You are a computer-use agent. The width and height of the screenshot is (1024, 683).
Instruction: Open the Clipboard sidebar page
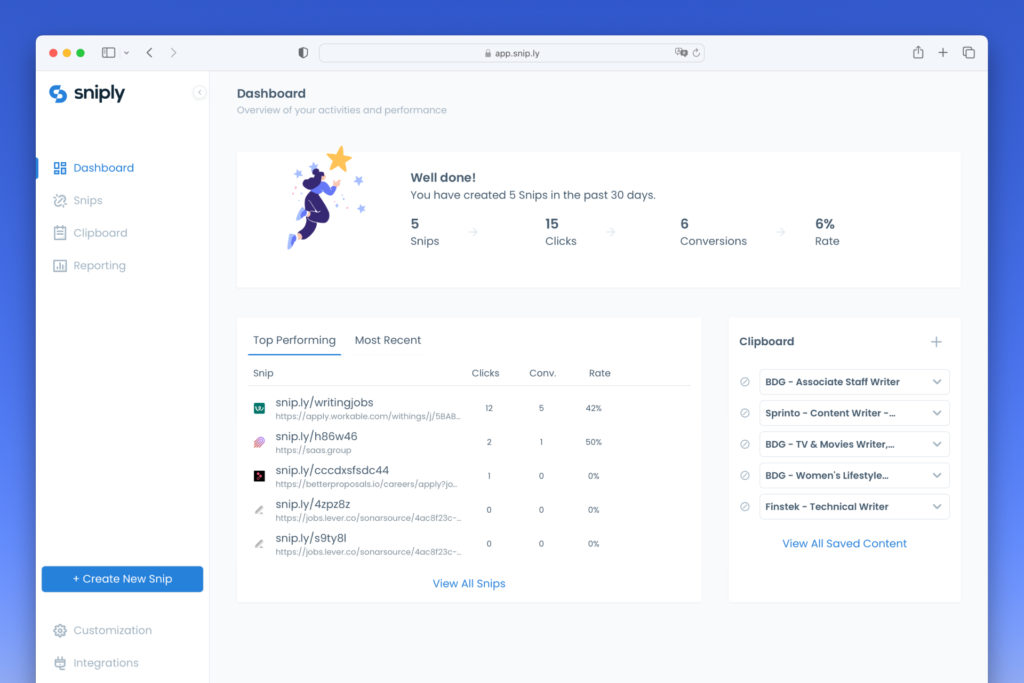tap(99, 233)
